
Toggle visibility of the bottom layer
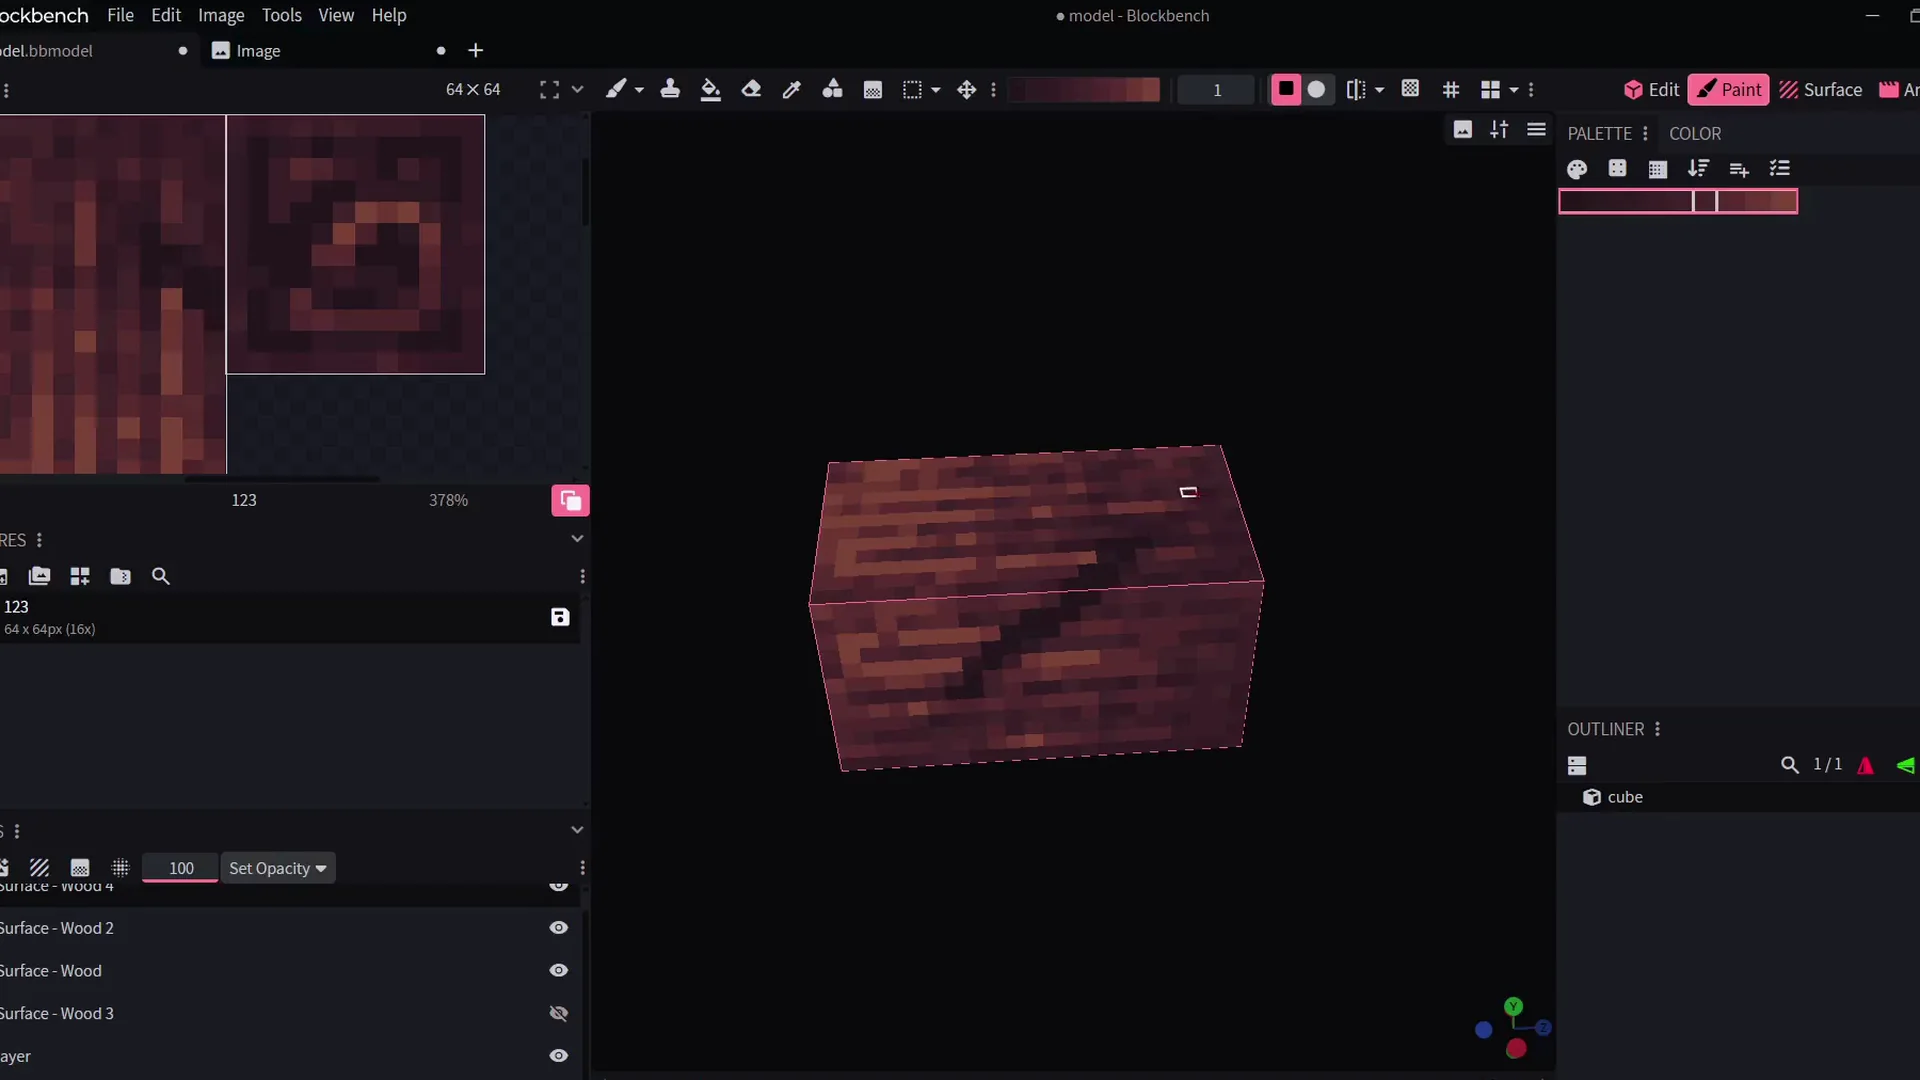click(559, 1056)
